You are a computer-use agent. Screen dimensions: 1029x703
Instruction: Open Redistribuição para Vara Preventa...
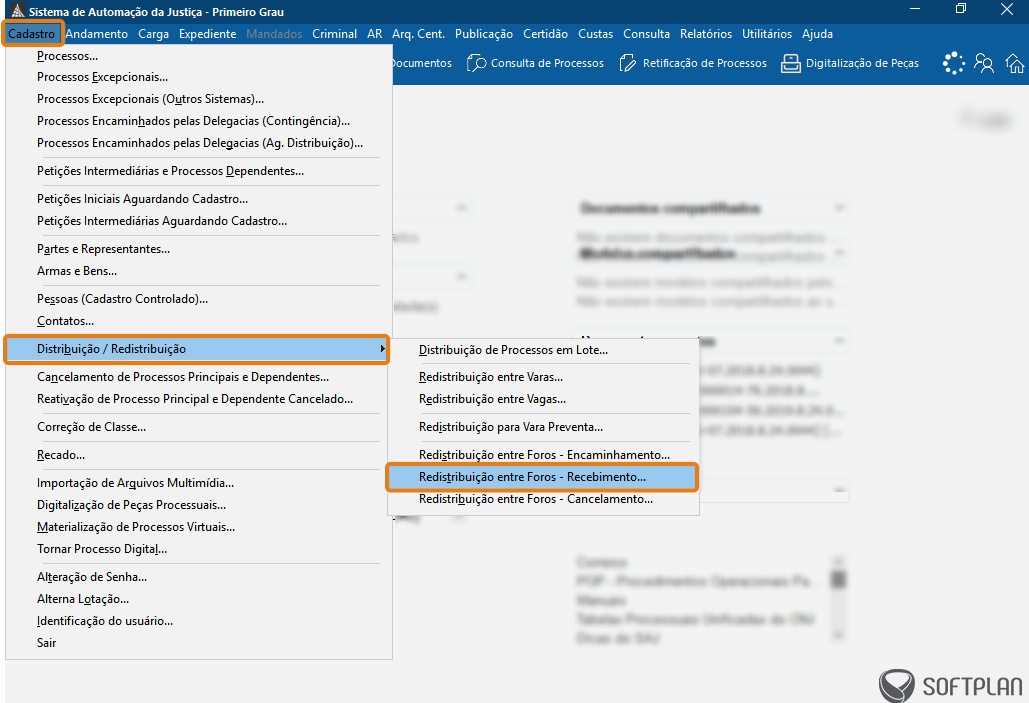point(543,427)
